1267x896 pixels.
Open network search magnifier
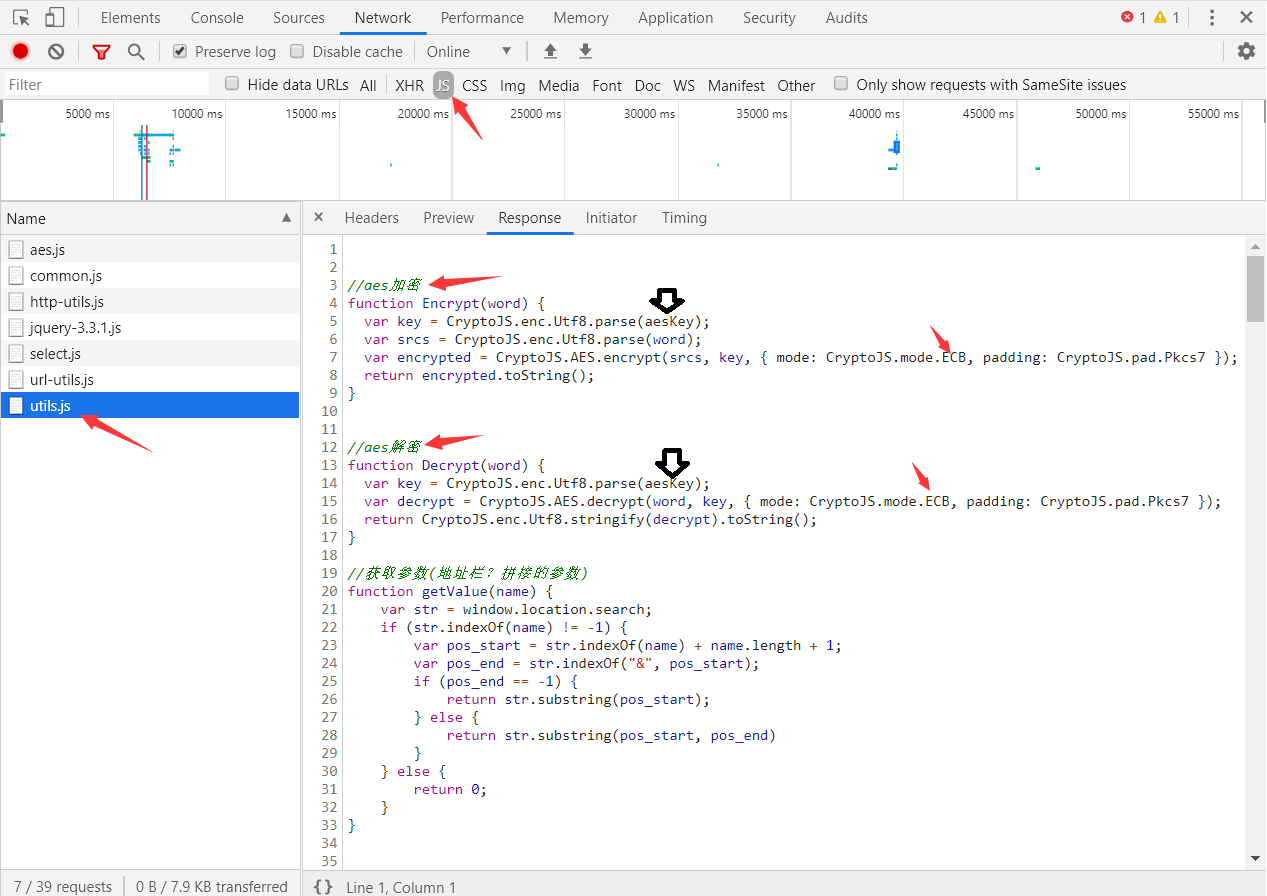[136, 51]
